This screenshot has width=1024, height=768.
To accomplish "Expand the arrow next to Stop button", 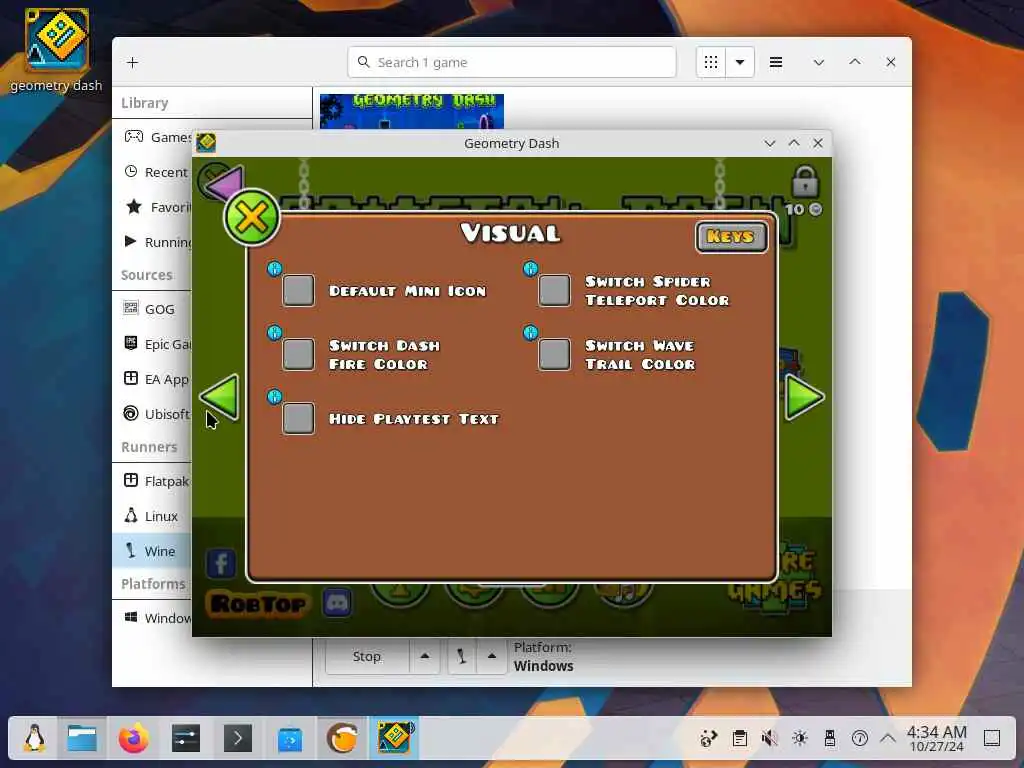I will [424, 656].
